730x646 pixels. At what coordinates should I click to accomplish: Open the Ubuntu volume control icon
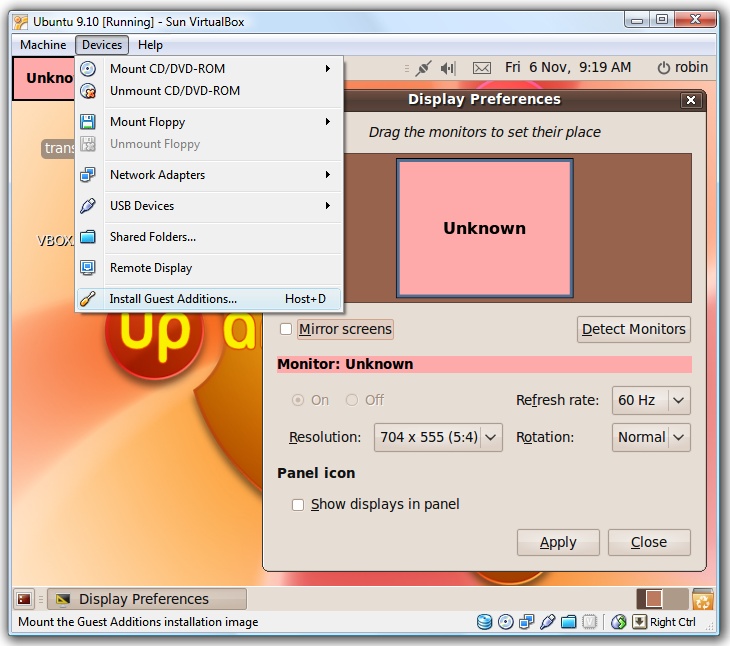pyautogui.click(x=448, y=68)
